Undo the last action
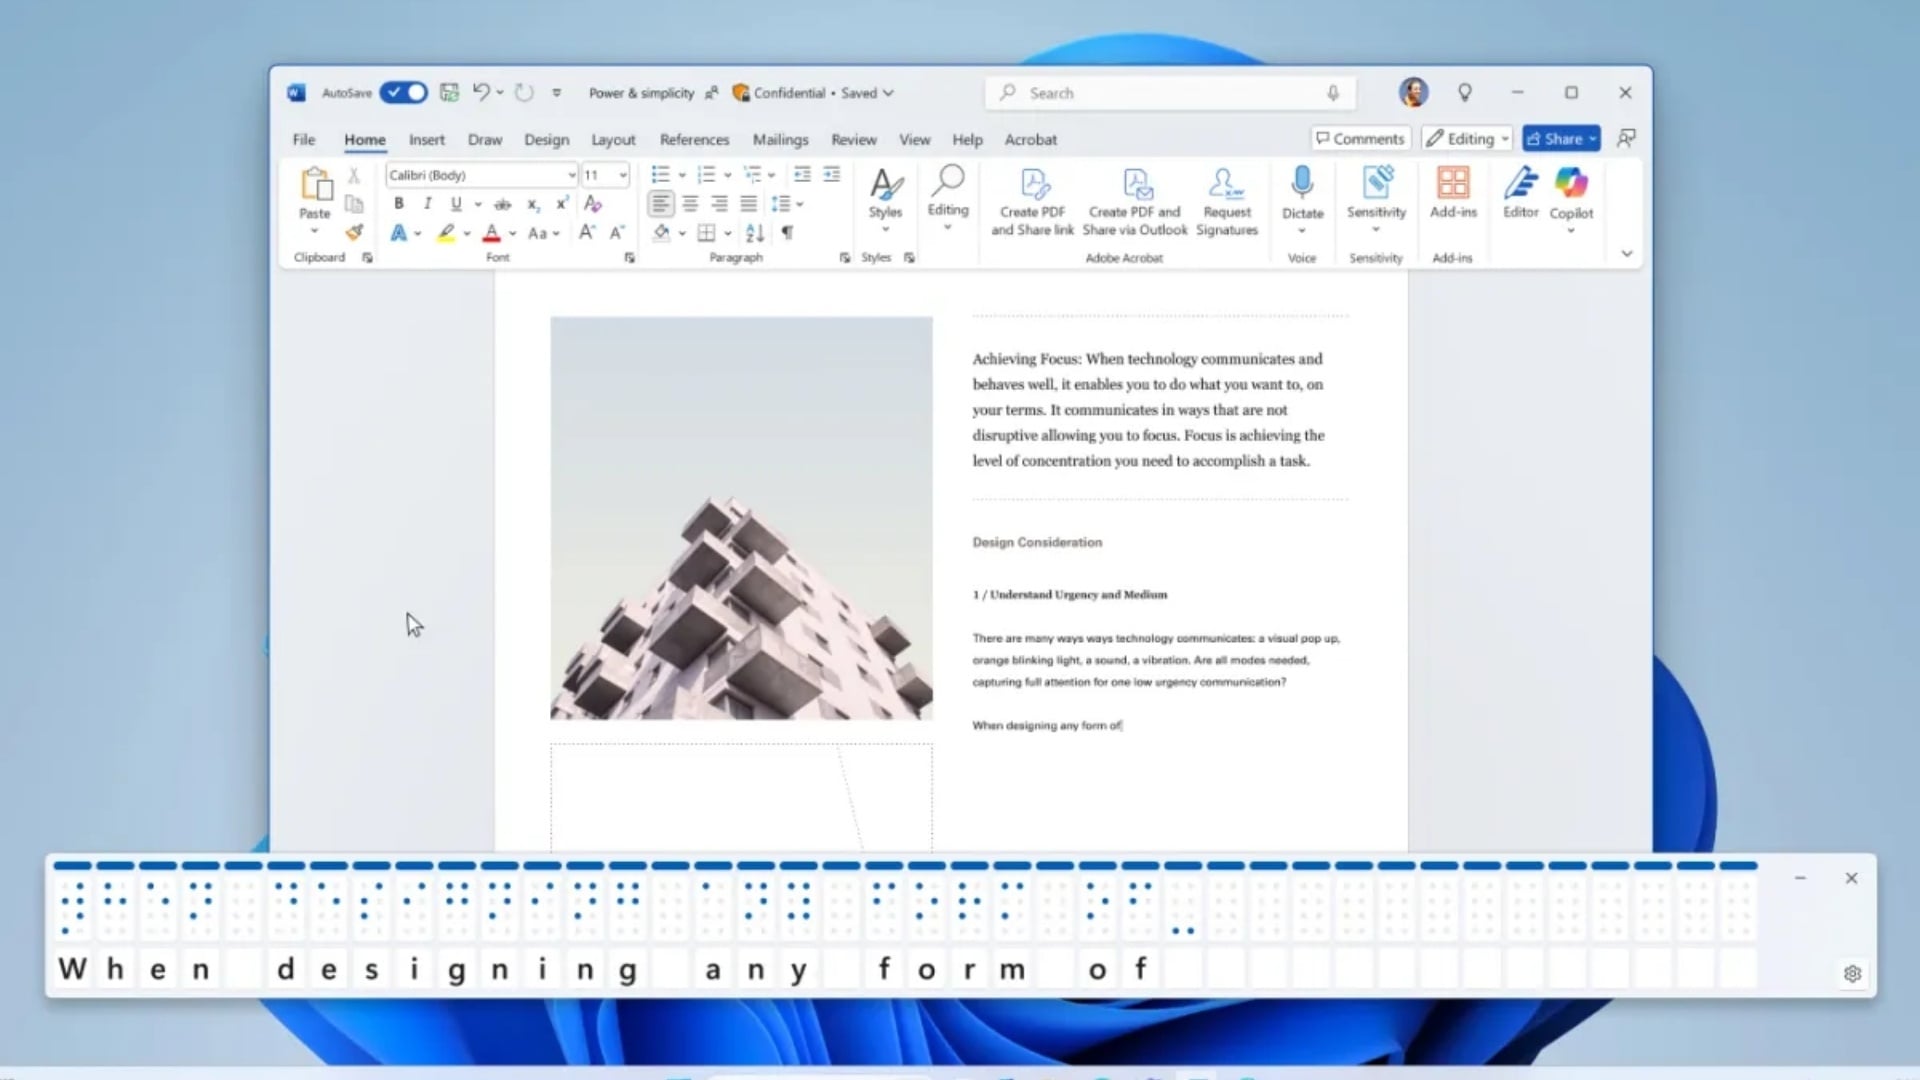Screen dimensions: 1920x1080 [481, 92]
